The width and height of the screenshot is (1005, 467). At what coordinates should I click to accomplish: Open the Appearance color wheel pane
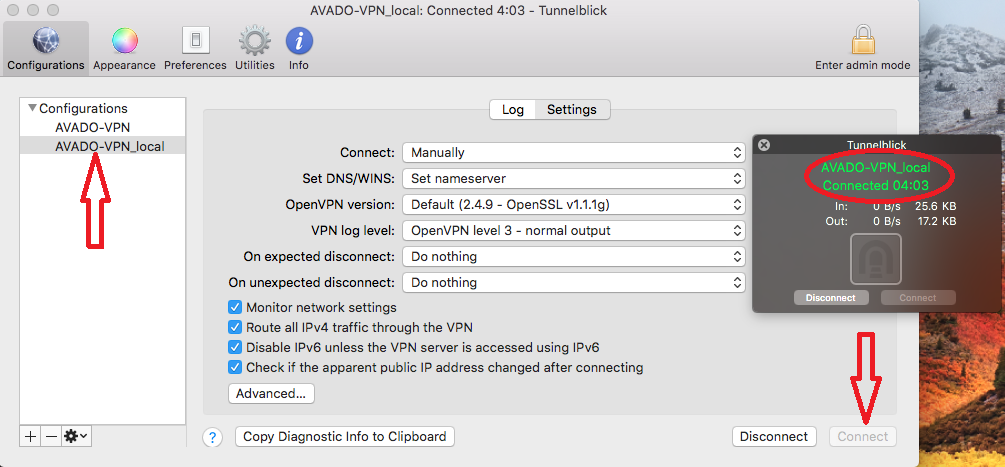click(124, 49)
